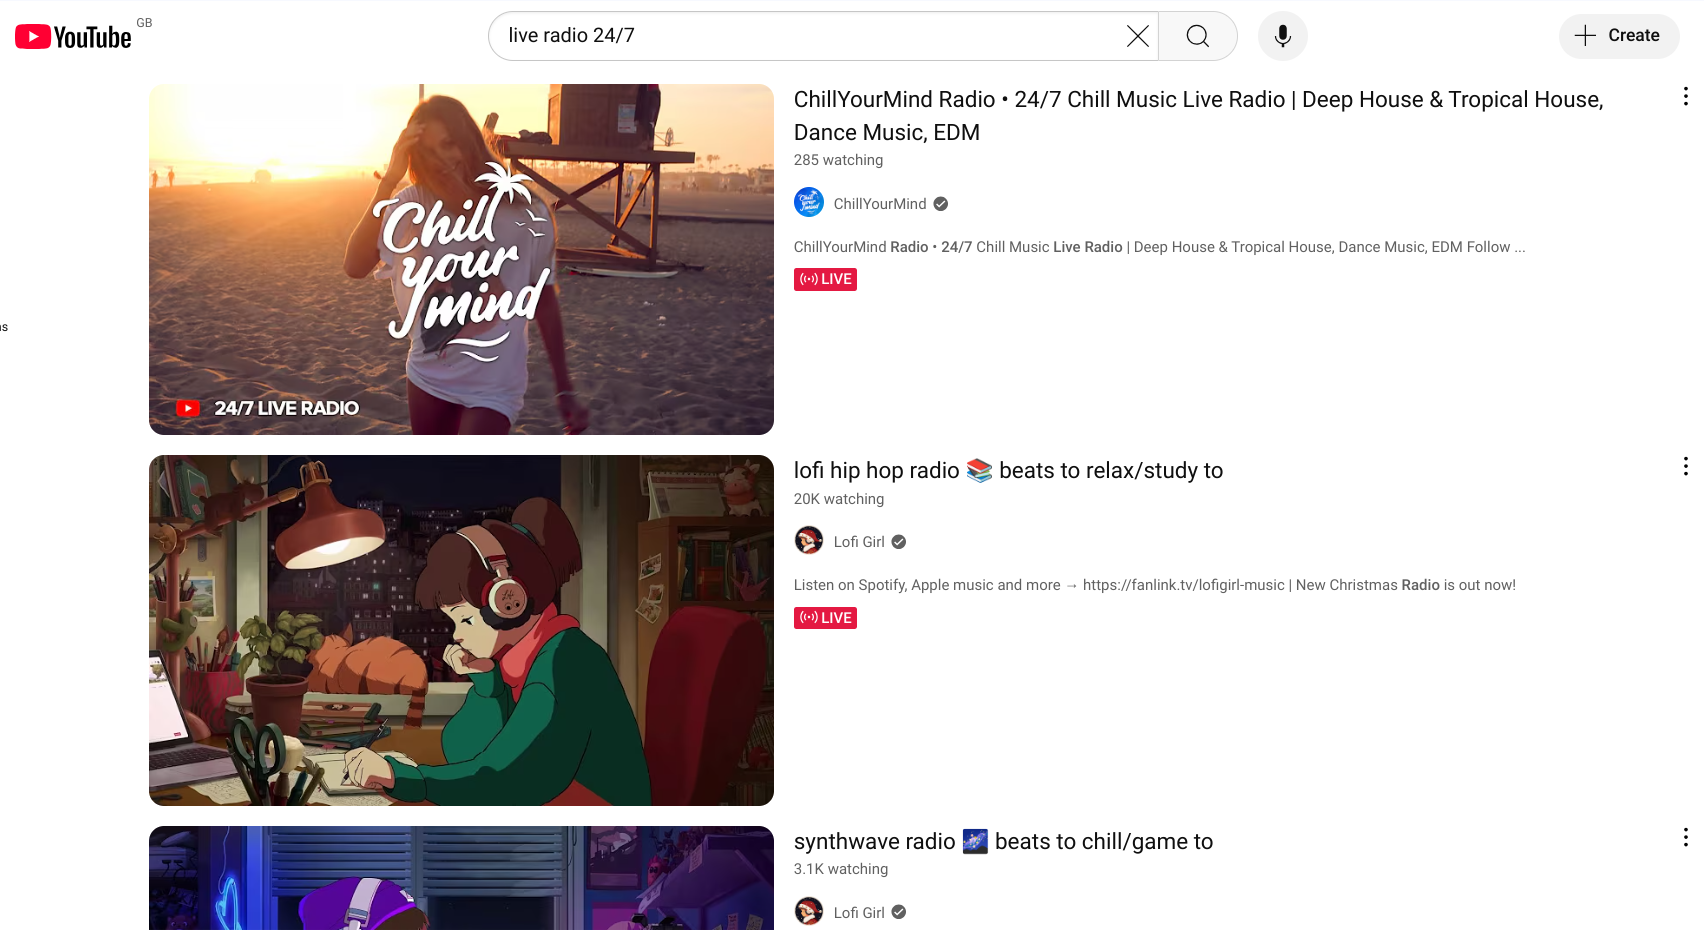Click verified badge beside Lofi Girl, synthwave
The height and width of the screenshot is (930, 1704).
click(899, 912)
